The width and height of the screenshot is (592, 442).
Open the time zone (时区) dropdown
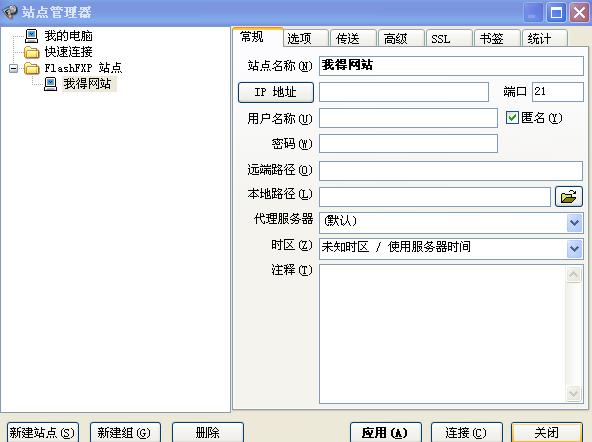tap(574, 248)
